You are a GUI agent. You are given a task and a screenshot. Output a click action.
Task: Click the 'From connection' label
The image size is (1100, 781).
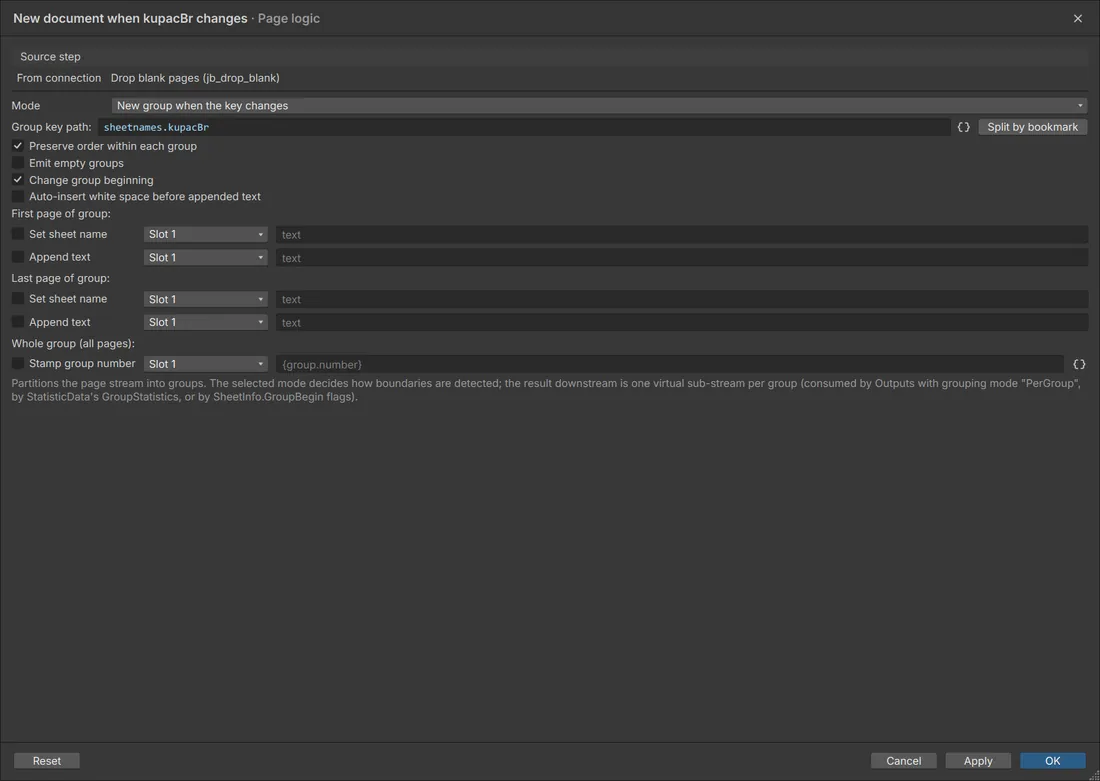[x=59, y=78]
